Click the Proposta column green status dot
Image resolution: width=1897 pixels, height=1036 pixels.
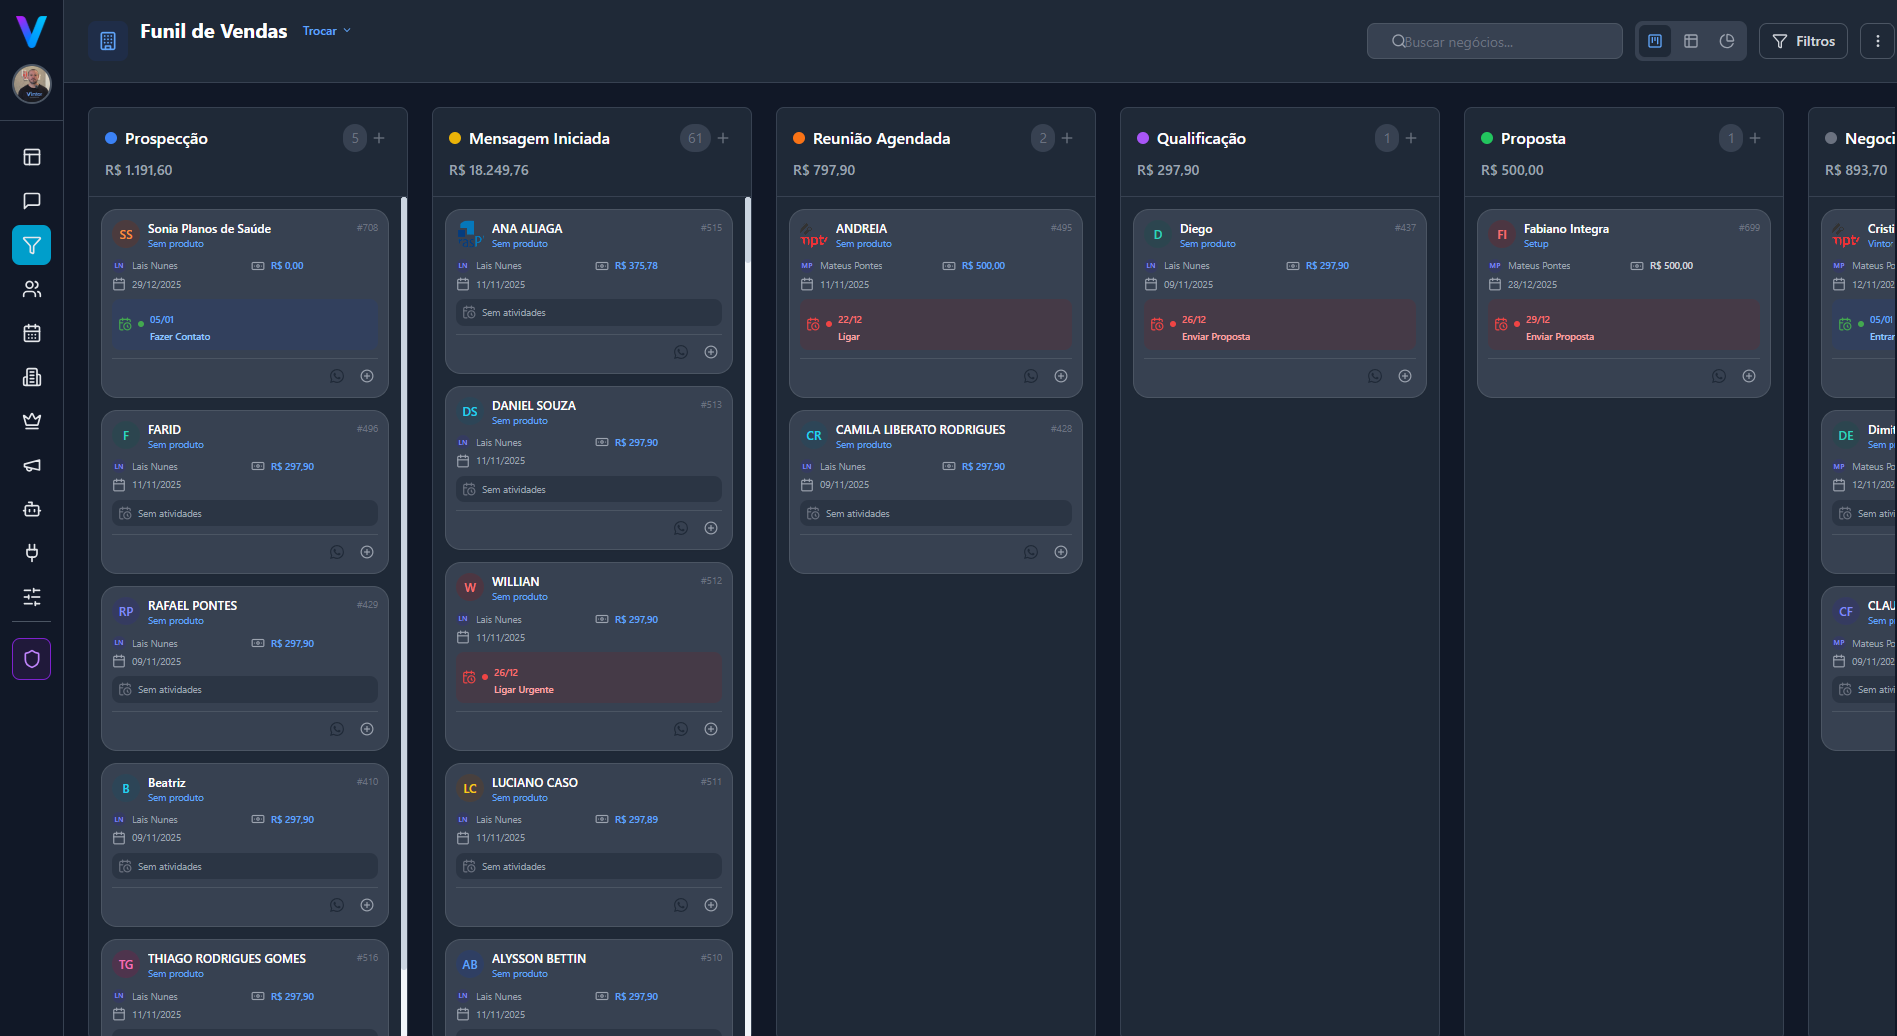[1487, 138]
